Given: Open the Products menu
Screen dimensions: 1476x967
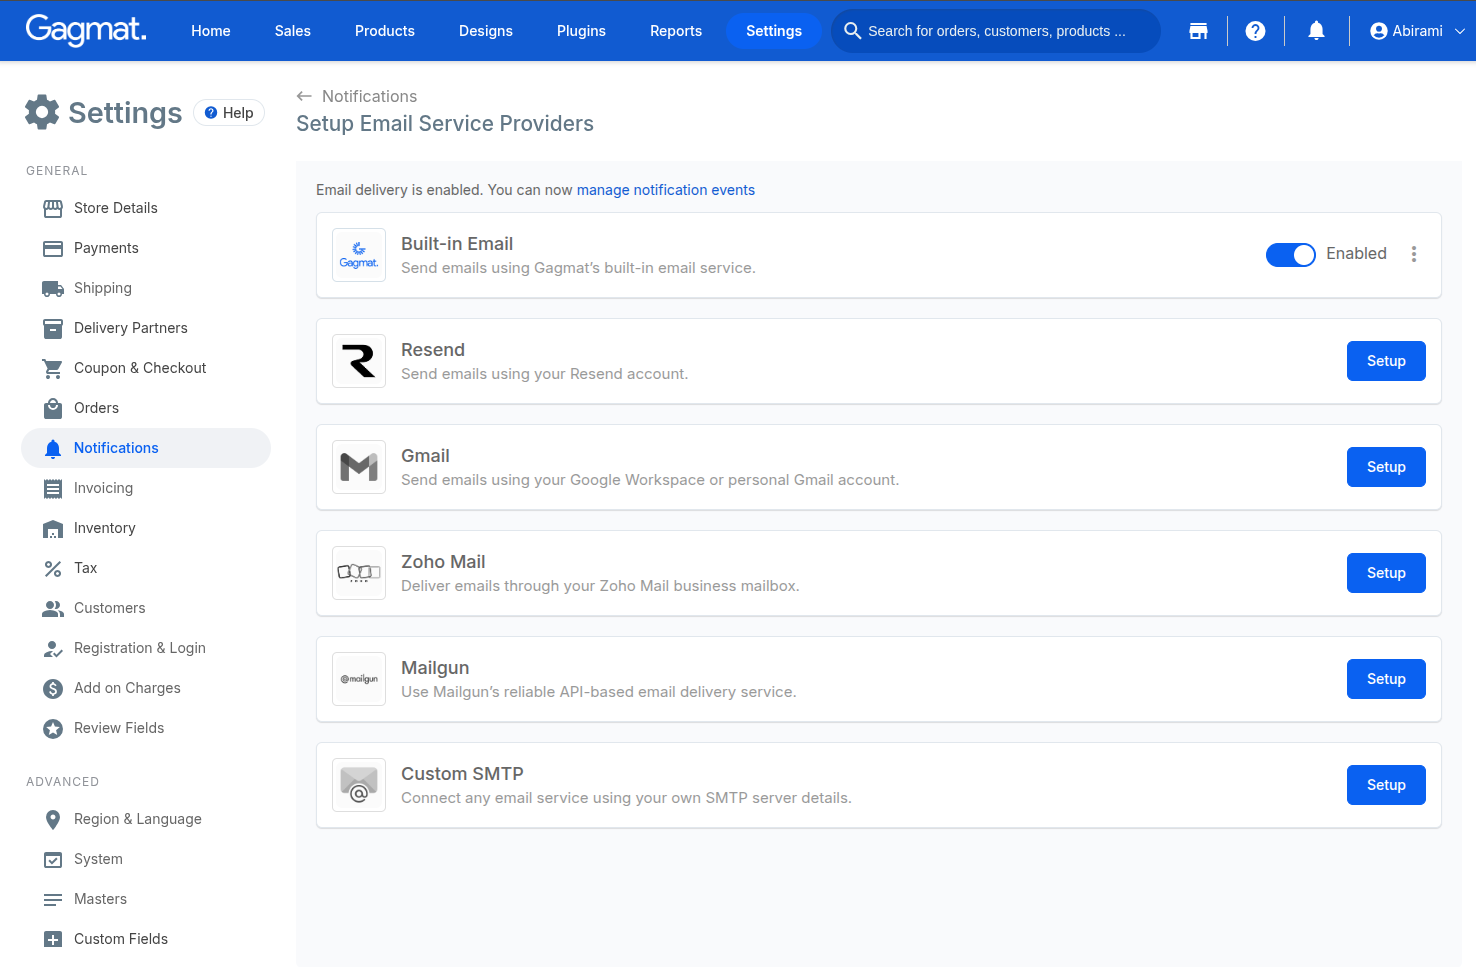Looking at the screenshot, I should [385, 31].
